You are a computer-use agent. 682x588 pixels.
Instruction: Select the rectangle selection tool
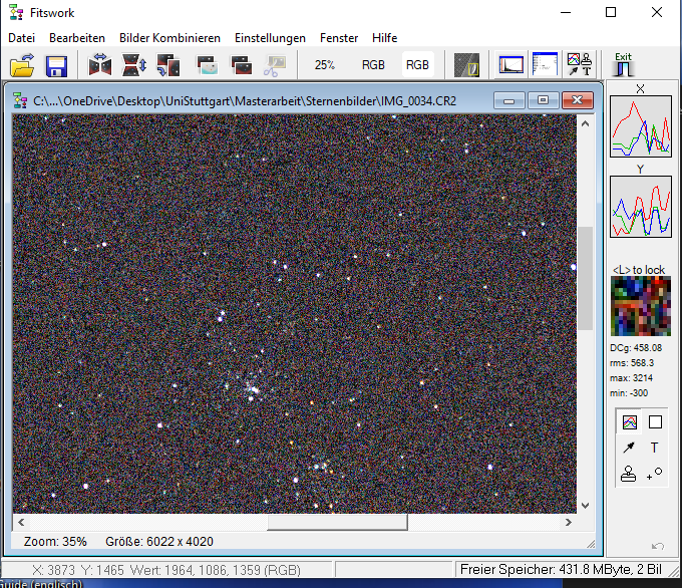tap(655, 422)
